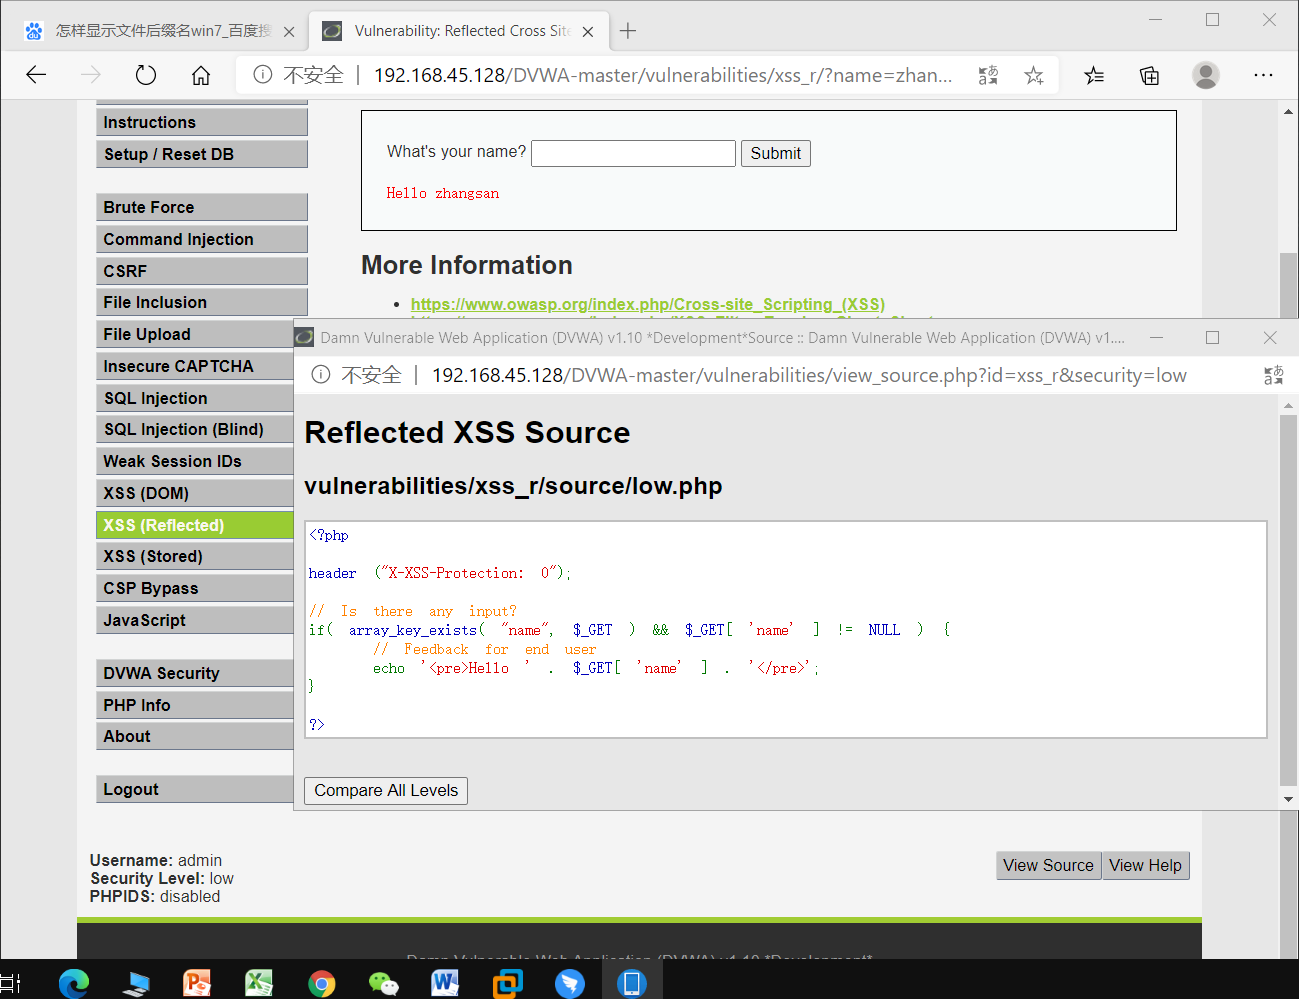
Task: Select Brute Force in the sidebar
Action: coord(202,207)
